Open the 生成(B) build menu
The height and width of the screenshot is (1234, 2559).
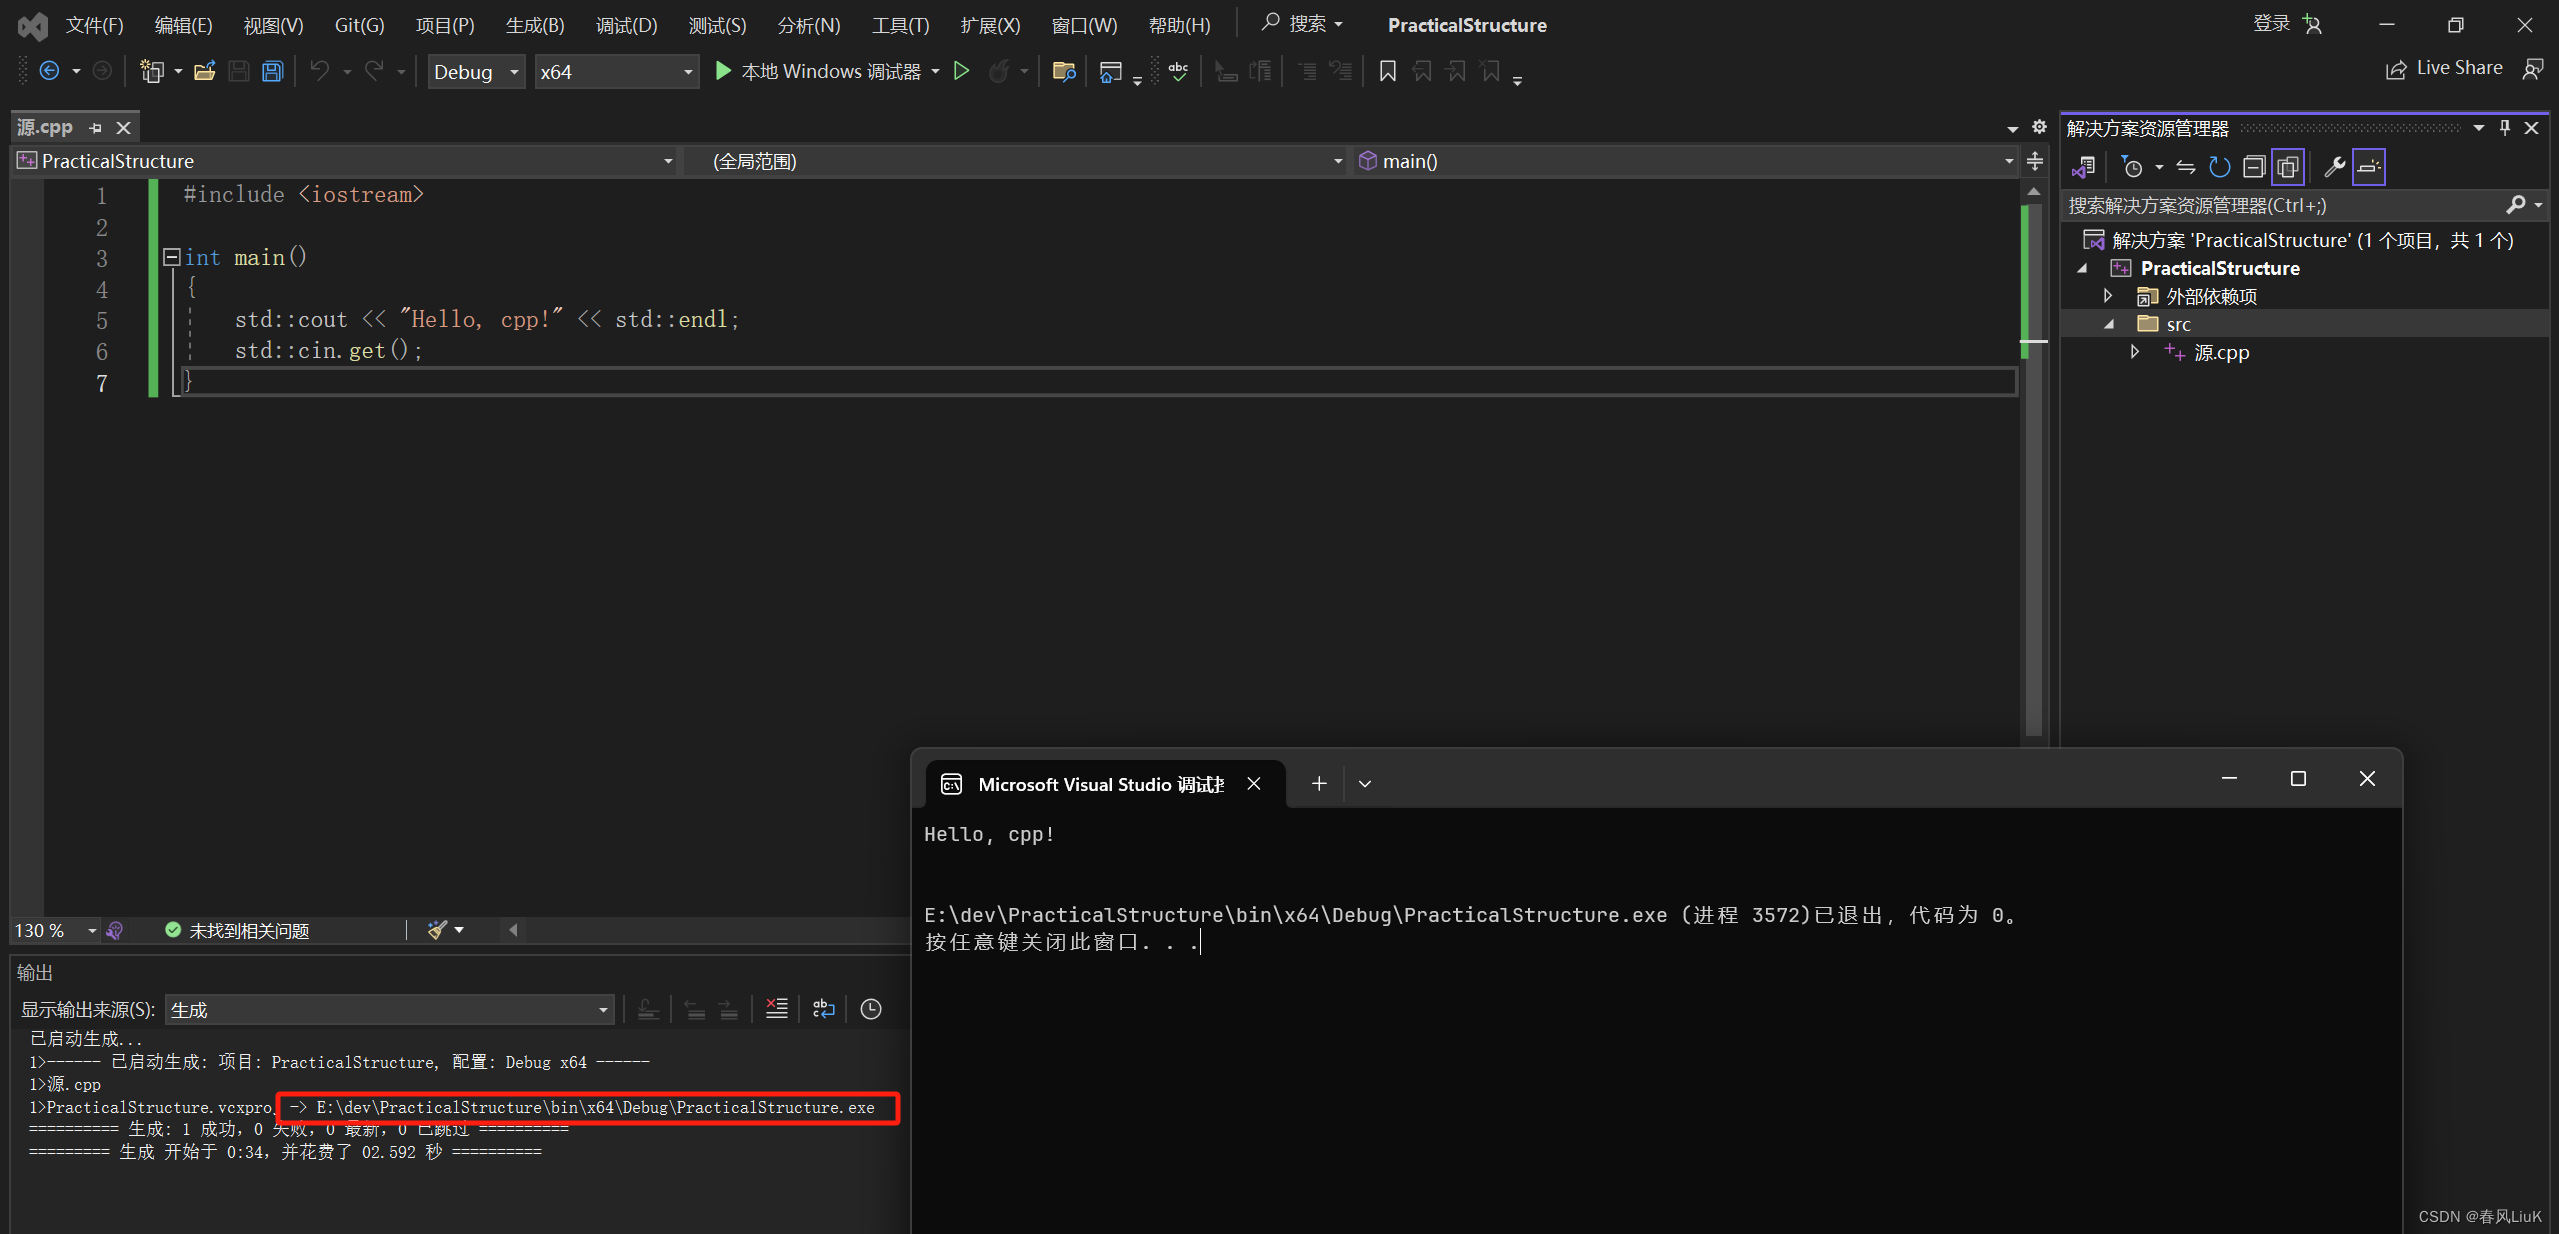coord(534,25)
